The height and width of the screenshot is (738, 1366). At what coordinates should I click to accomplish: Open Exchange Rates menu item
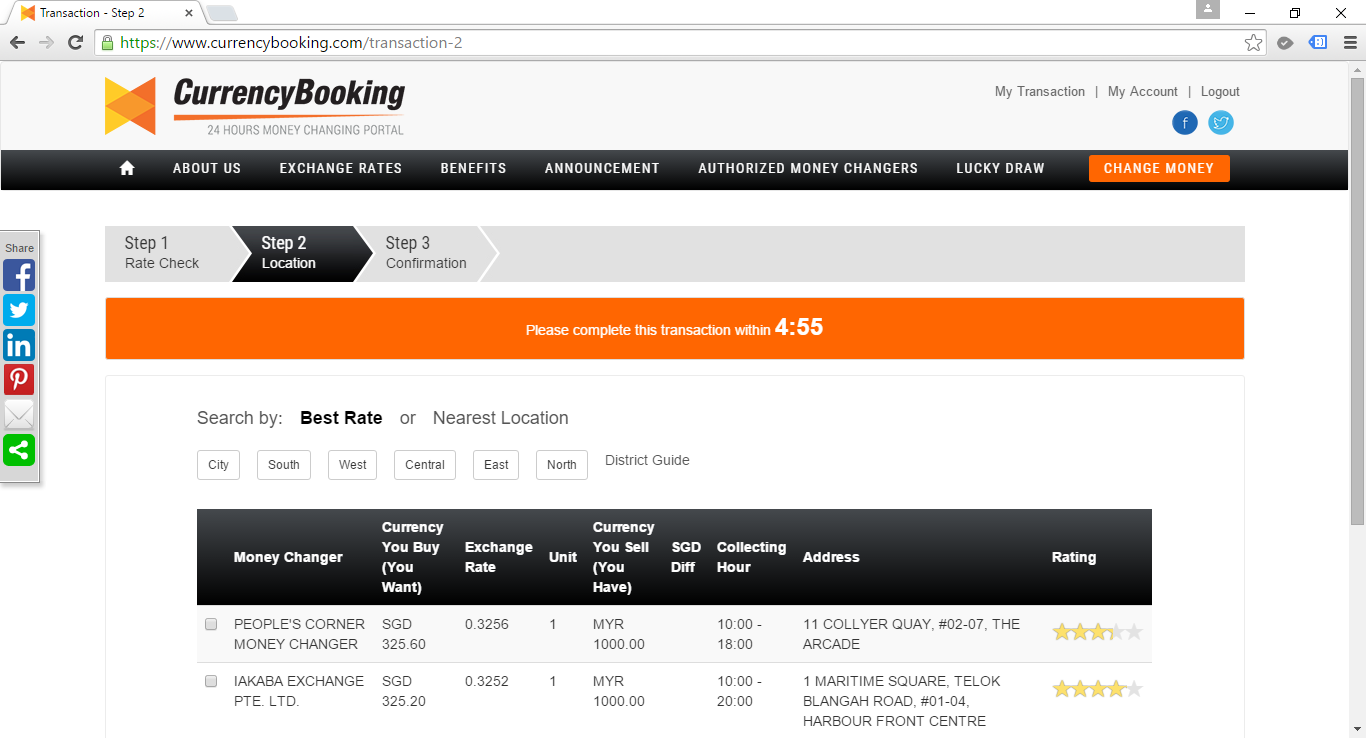click(340, 168)
